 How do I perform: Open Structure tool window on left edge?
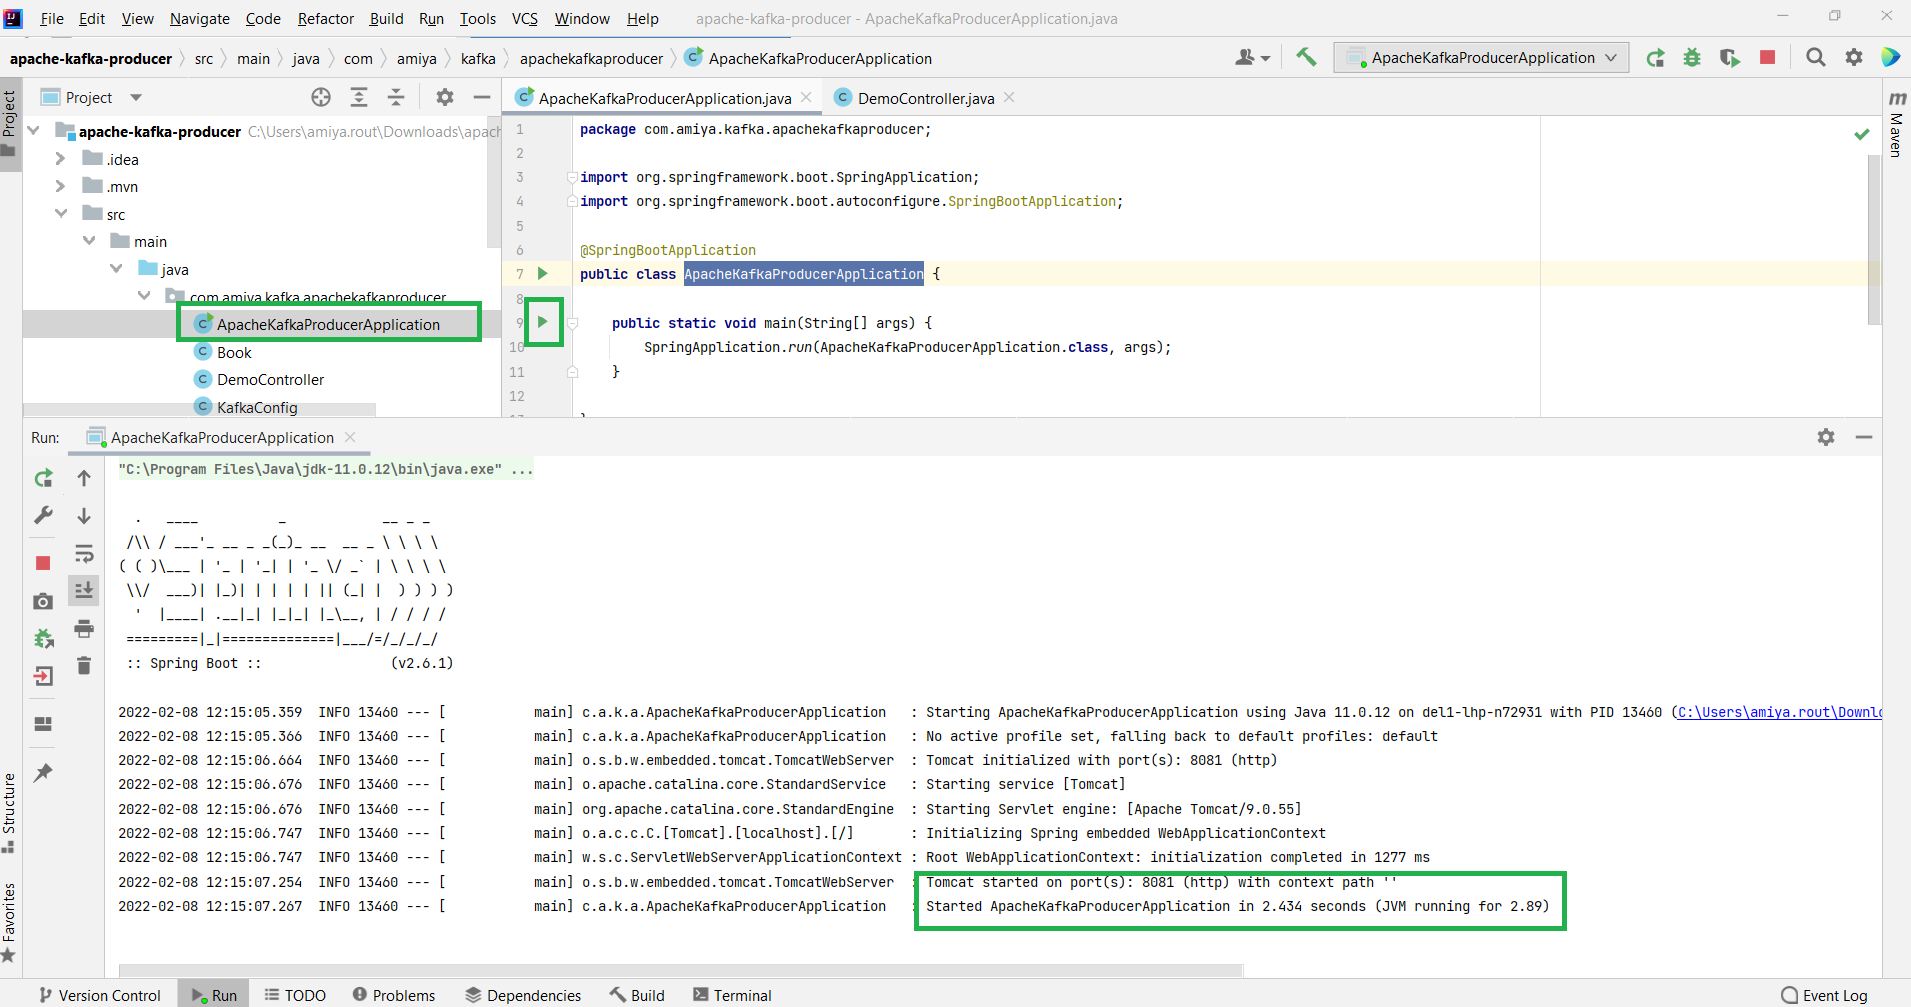tap(9, 813)
